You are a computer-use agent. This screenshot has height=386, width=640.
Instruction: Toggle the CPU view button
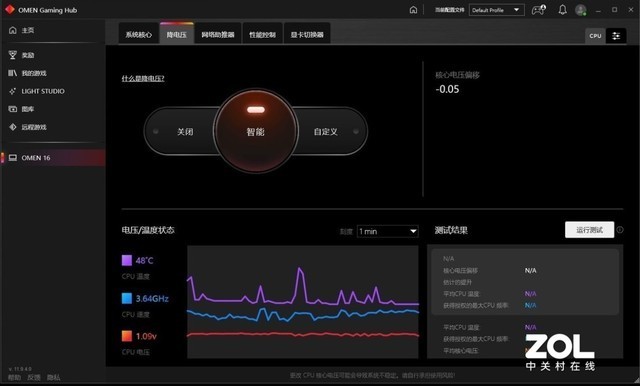pyautogui.click(x=596, y=36)
